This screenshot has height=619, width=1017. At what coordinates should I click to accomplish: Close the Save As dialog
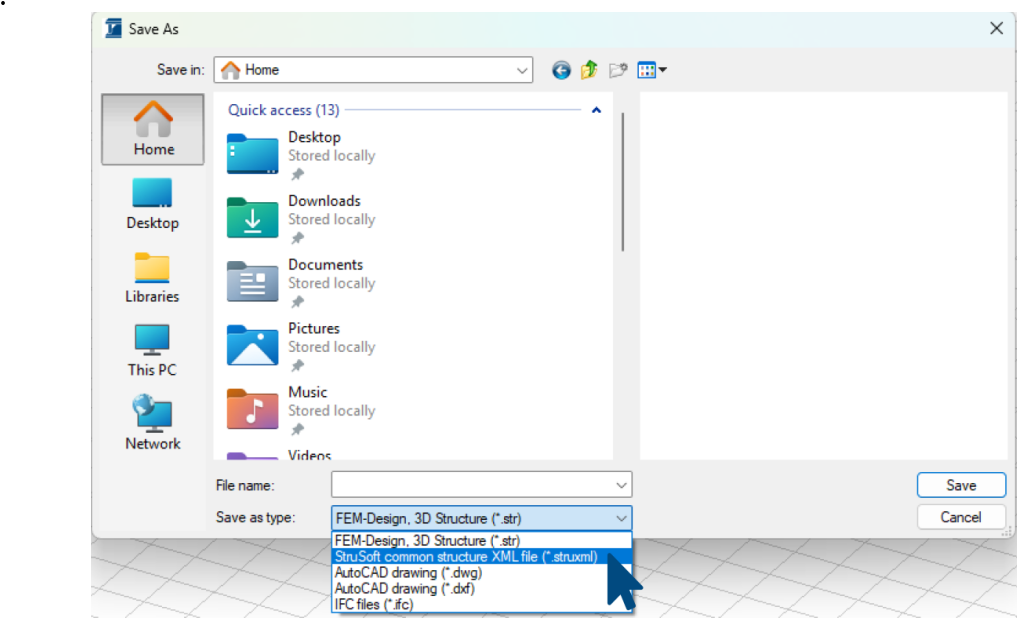click(x=996, y=29)
